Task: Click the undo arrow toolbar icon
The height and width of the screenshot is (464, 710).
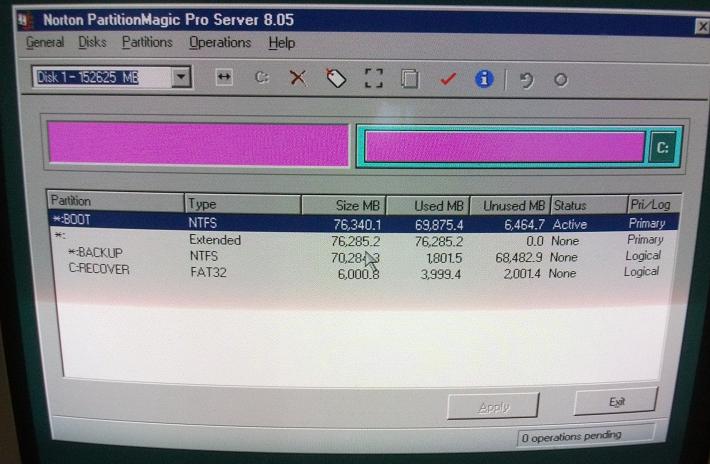Action: [x=527, y=81]
